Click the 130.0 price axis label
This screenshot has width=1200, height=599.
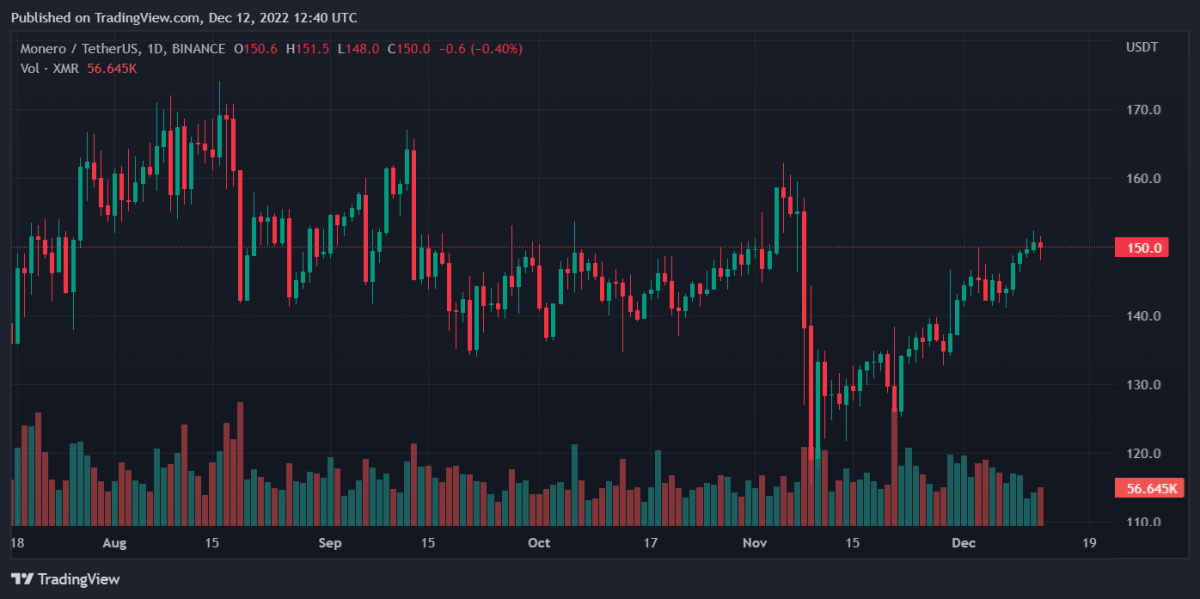tap(1143, 385)
